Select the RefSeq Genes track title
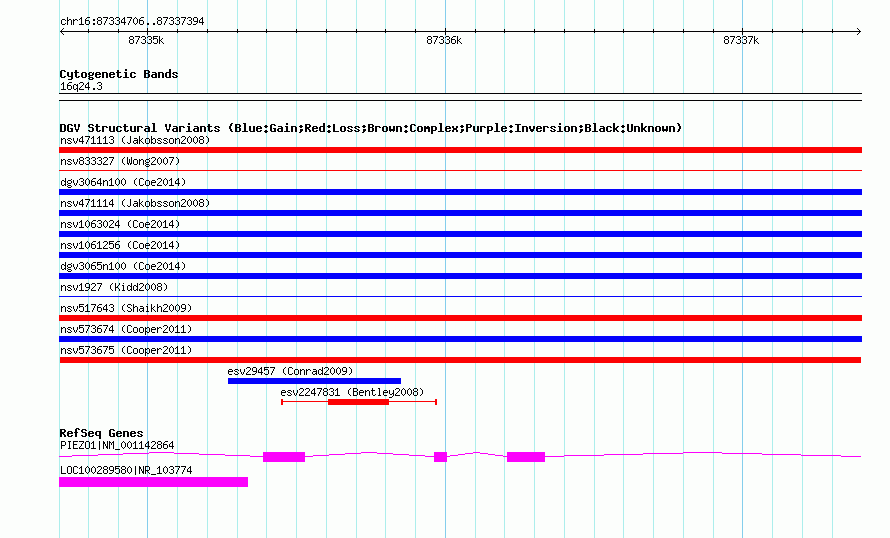This screenshot has height=538, width=890. [101, 433]
